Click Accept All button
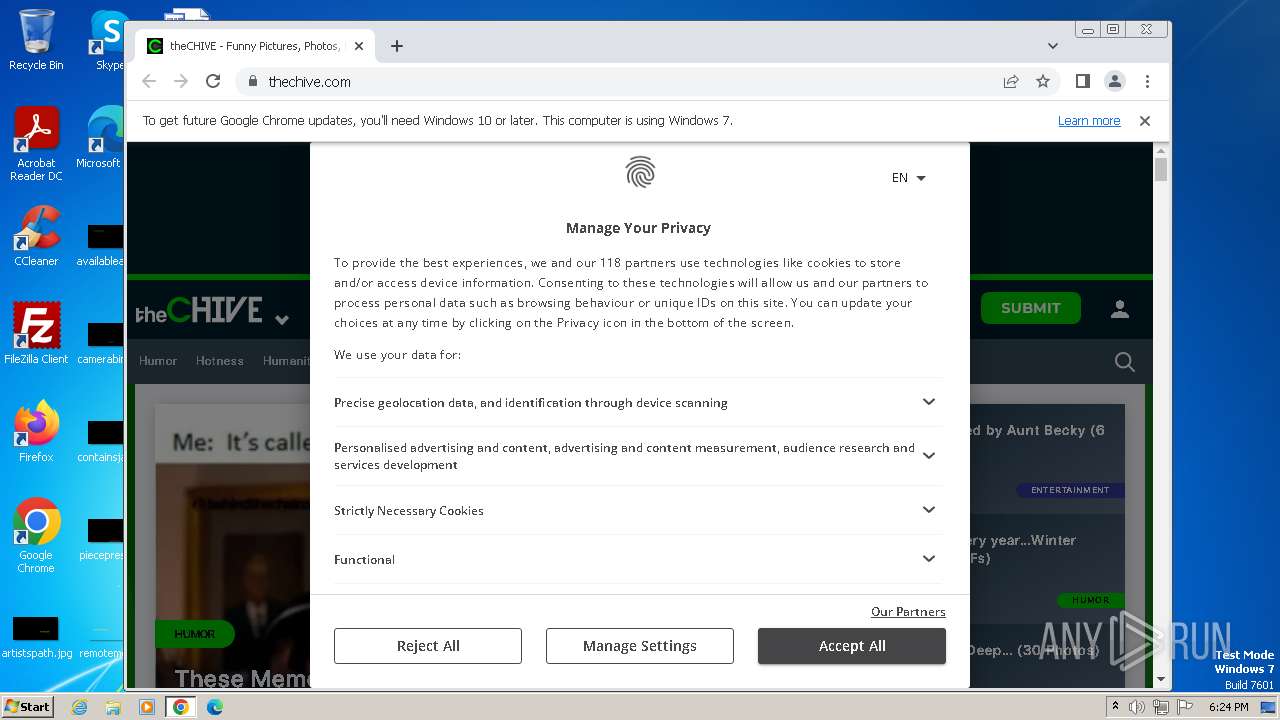1280x720 pixels. (x=852, y=646)
